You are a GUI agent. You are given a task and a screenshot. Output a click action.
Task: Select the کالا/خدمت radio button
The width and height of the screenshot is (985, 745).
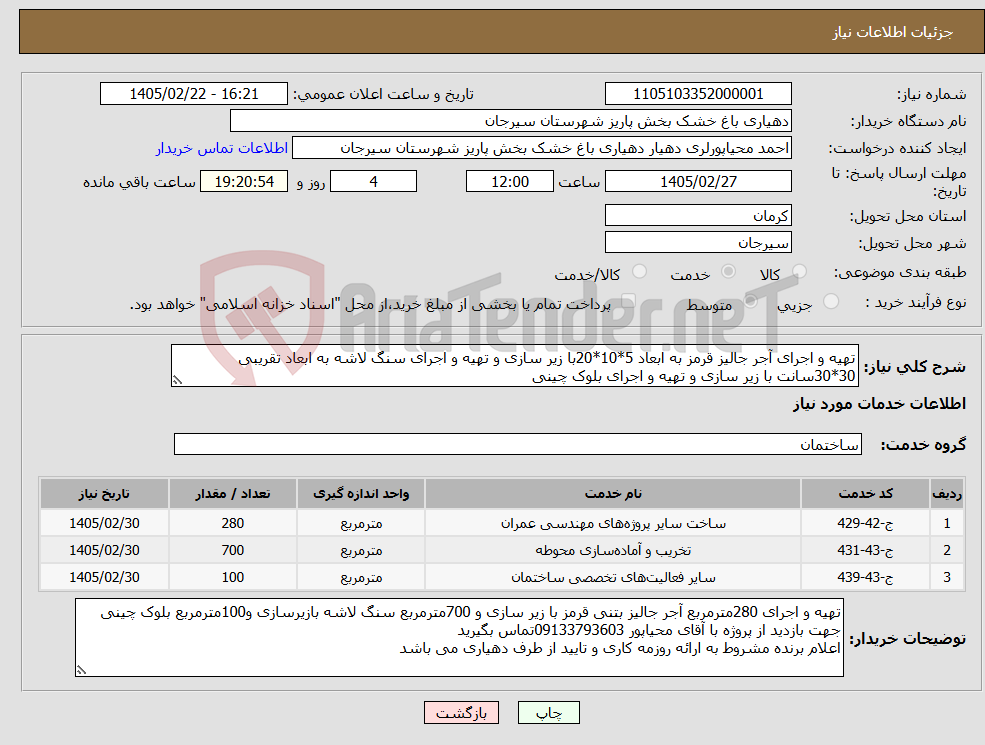639,271
